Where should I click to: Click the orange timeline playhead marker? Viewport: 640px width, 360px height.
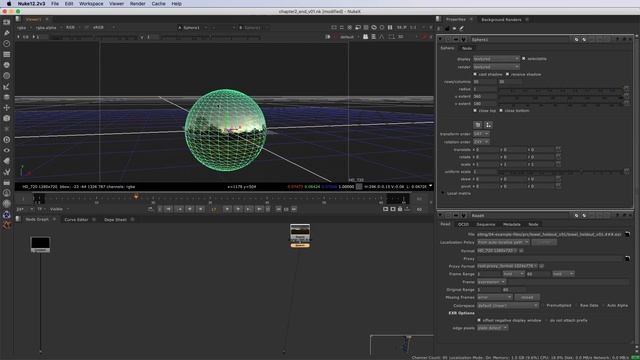click(136, 196)
